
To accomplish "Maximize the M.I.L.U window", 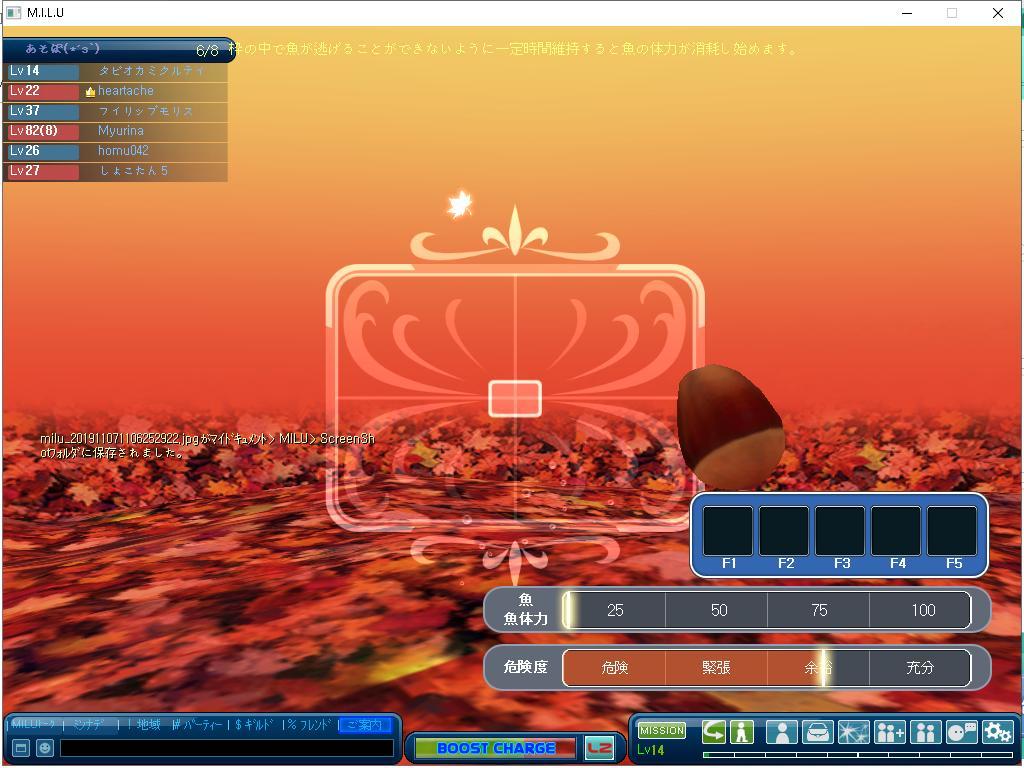I will click(952, 13).
